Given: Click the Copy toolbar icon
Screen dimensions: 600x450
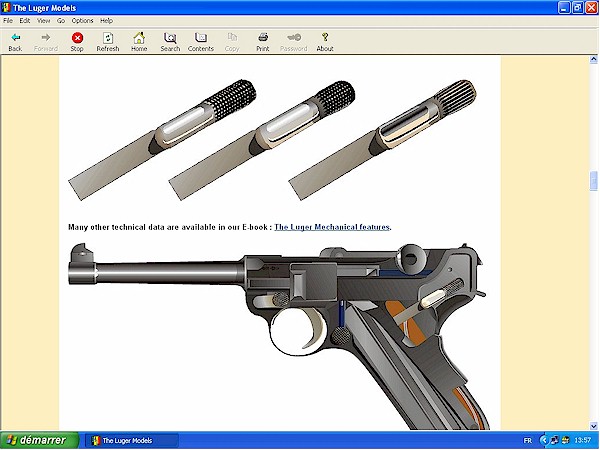Looking at the screenshot, I should coord(232,42).
